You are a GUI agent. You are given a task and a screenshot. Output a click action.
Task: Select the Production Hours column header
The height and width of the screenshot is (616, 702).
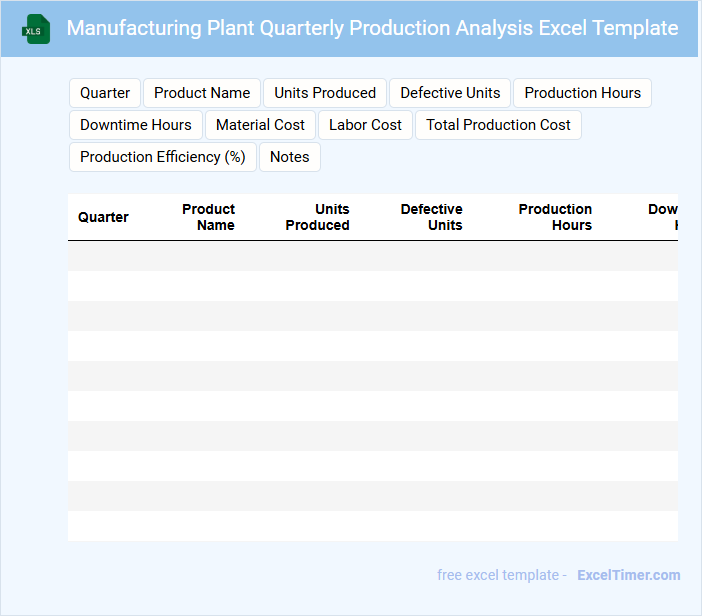pyautogui.click(x=555, y=217)
